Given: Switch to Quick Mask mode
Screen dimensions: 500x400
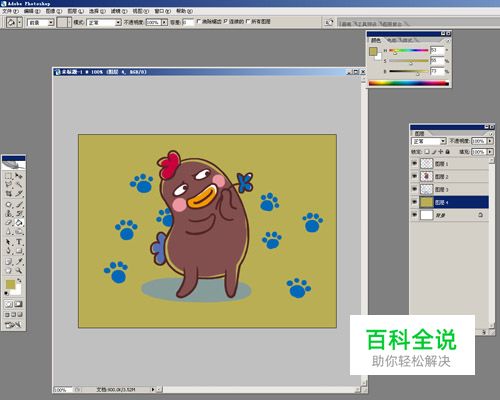Looking at the screenshot, I should pos(18,304).
